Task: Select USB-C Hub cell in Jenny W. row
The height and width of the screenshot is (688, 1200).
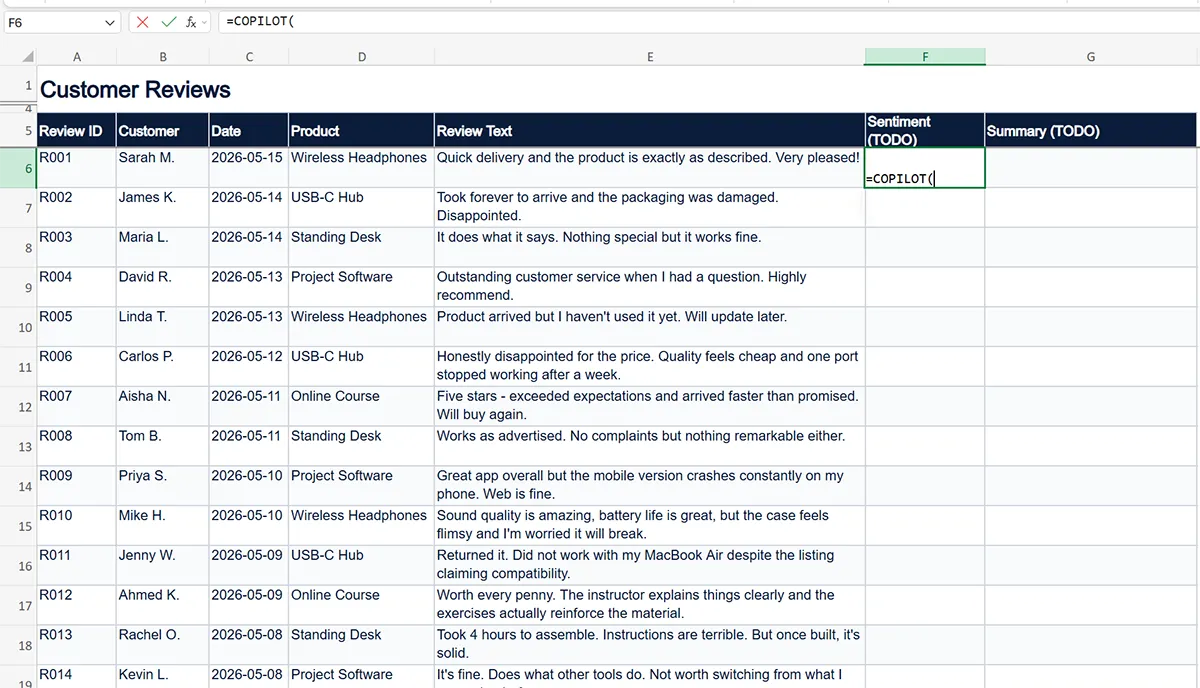Action: tap(362, 566)
